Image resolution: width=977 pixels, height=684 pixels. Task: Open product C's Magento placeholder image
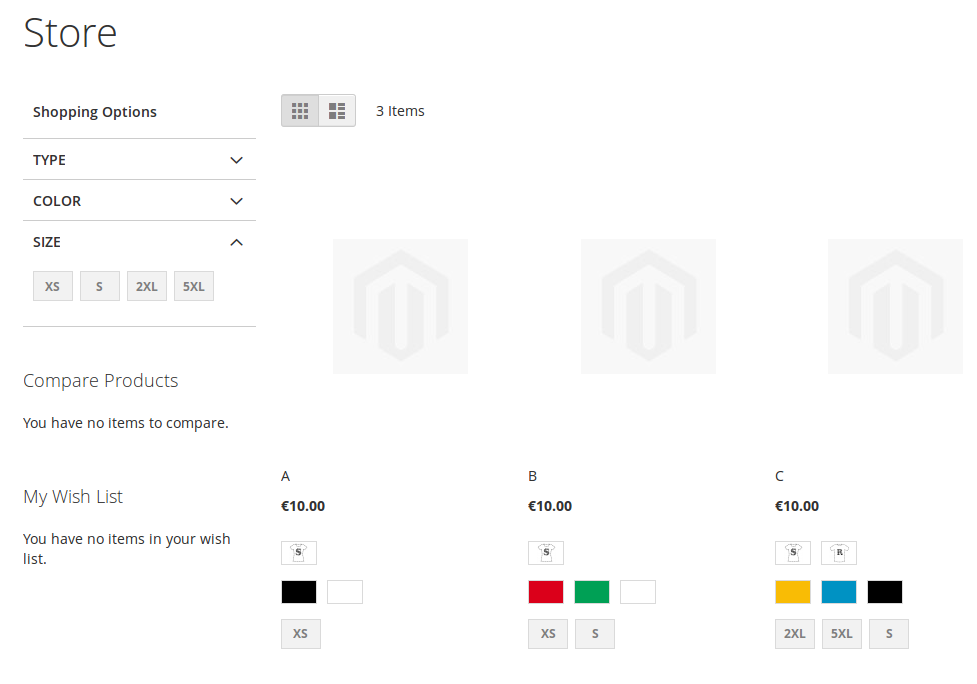(895, 306)
